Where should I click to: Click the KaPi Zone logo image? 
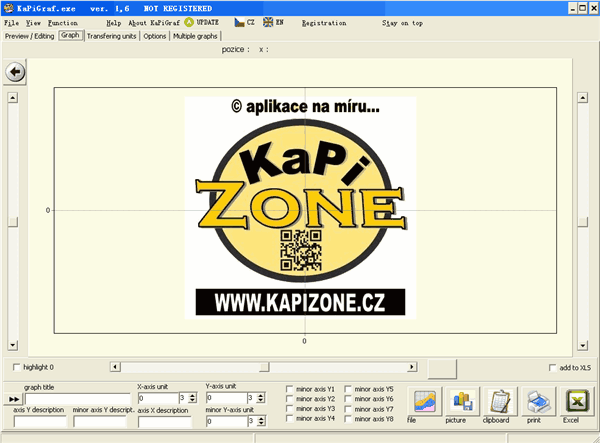click(300, 208)
